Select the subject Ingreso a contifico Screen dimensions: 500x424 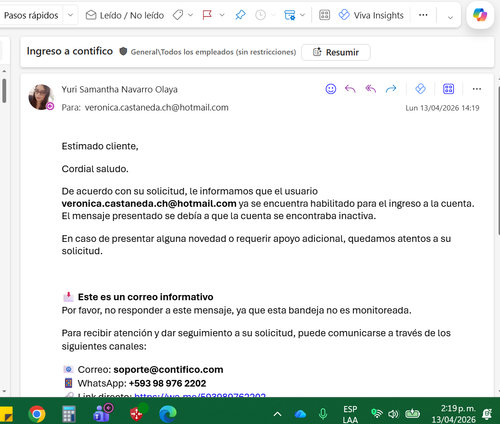(x=70, y=51)
